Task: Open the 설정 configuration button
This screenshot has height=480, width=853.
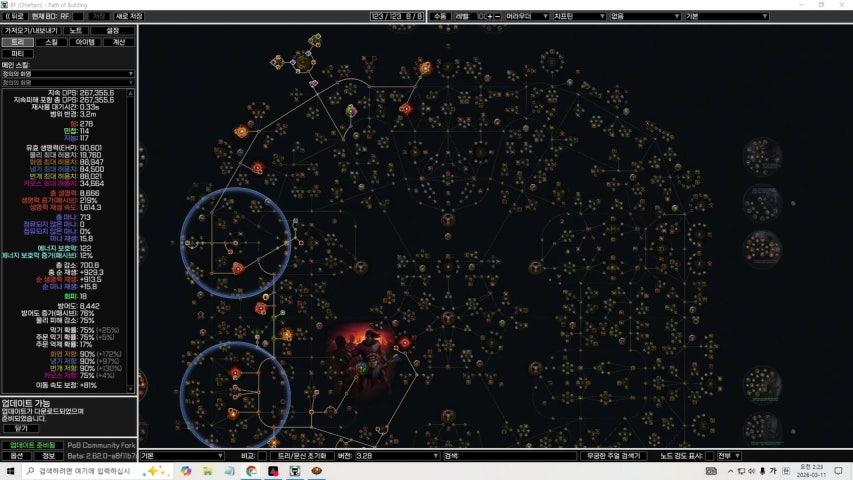Action: pyautogui.click(x=113, y=30)
